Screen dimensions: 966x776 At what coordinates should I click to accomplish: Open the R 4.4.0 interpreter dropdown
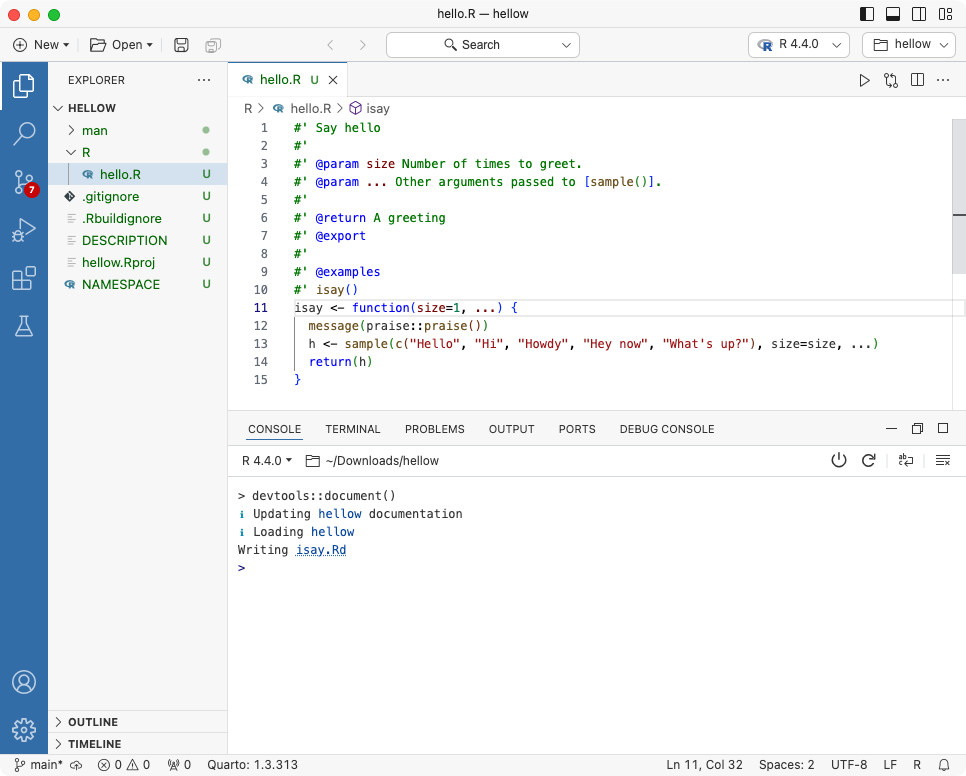coord(798,44)
